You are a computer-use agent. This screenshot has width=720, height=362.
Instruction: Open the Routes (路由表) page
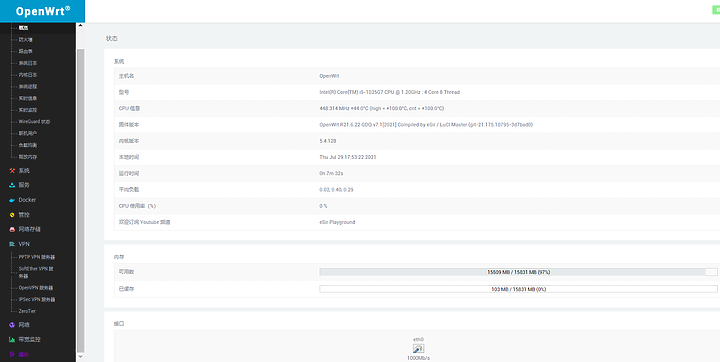pos(25,51)
